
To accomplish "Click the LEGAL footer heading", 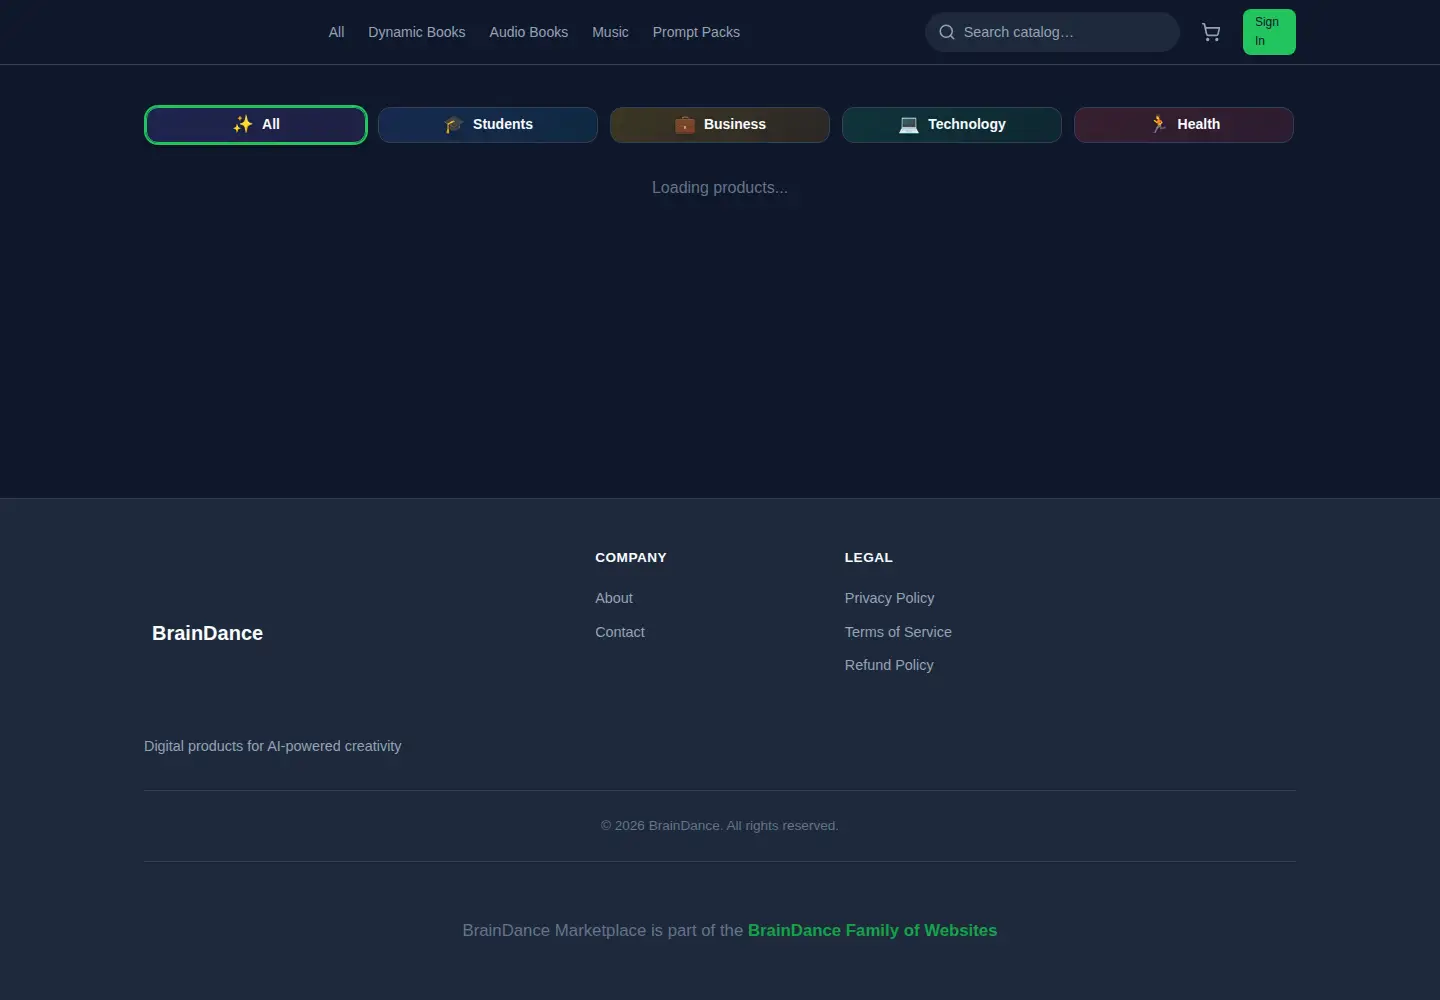I will click(x=868, y=557).
